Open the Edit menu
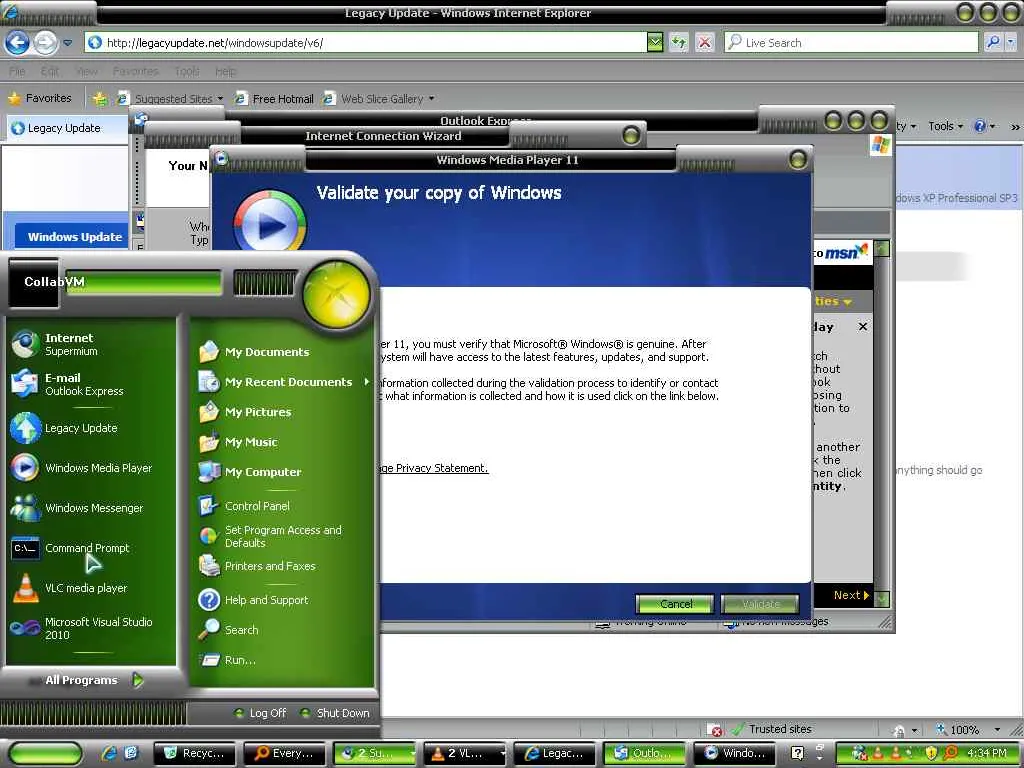This screenshot has height=768, width=1024. (x=50, y=71)
